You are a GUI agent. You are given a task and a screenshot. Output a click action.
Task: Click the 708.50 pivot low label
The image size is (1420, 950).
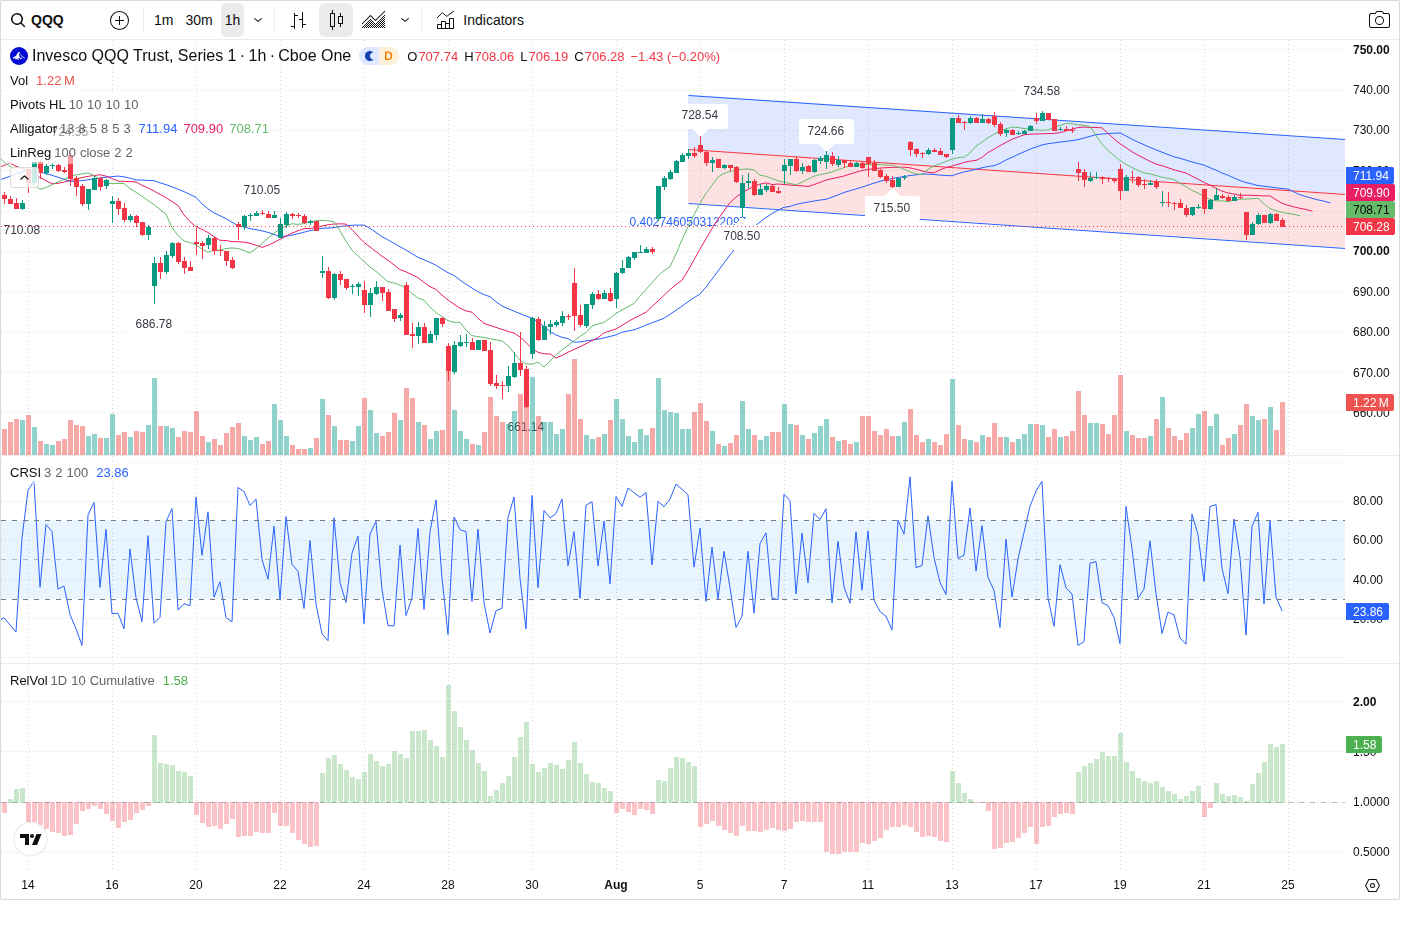pos(742,236)
